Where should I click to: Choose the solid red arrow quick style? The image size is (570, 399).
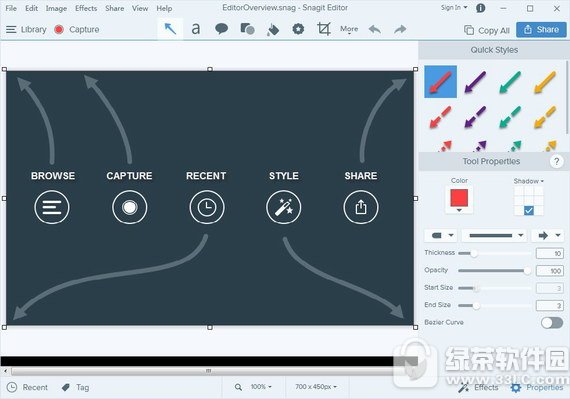click(x=440, y=82)
